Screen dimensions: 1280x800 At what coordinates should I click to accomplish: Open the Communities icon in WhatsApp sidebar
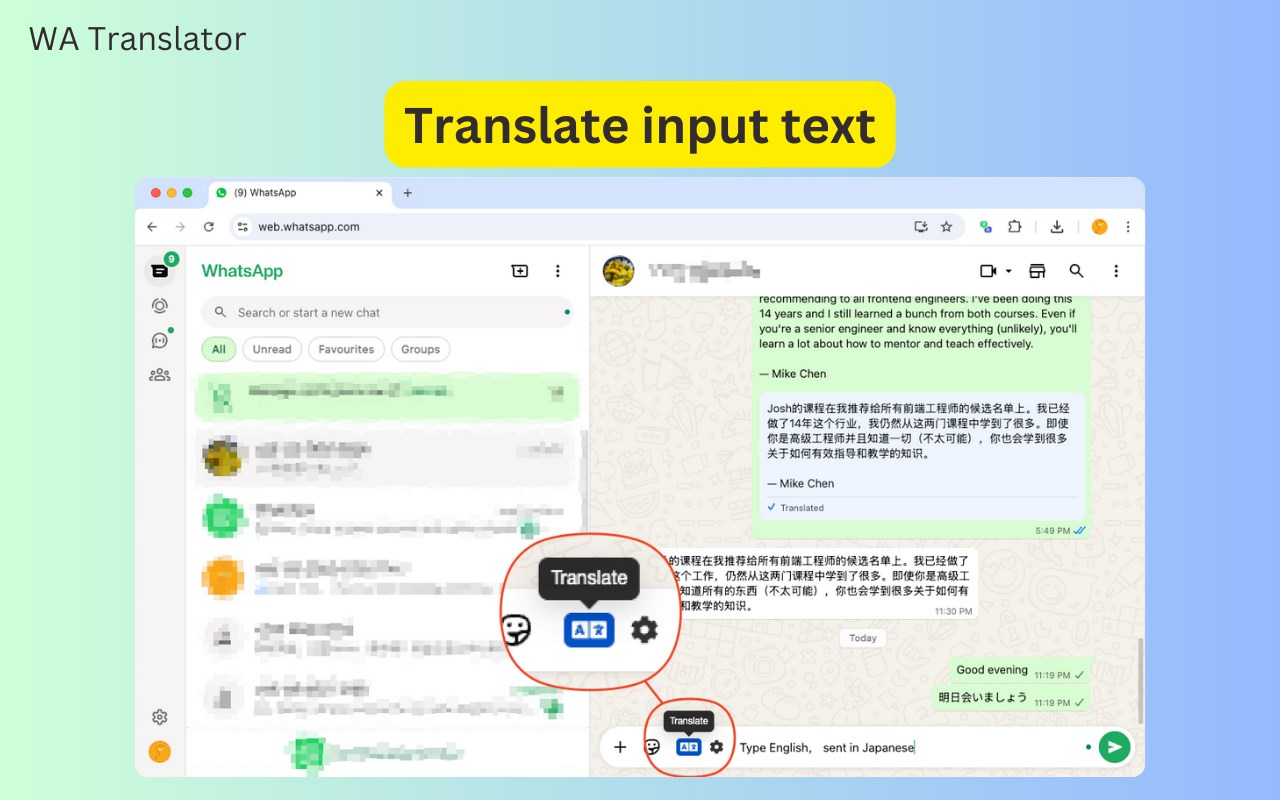160,375
